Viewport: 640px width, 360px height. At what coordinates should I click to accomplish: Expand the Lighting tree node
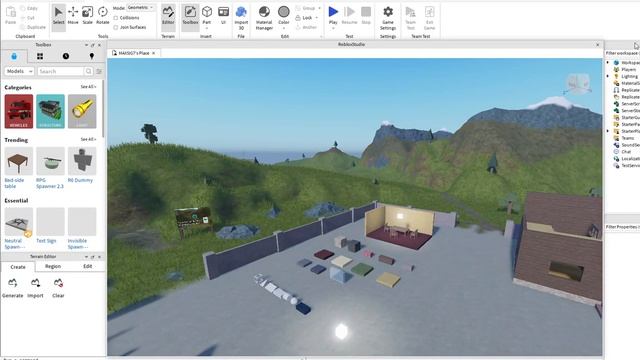[x=608, y=76]
